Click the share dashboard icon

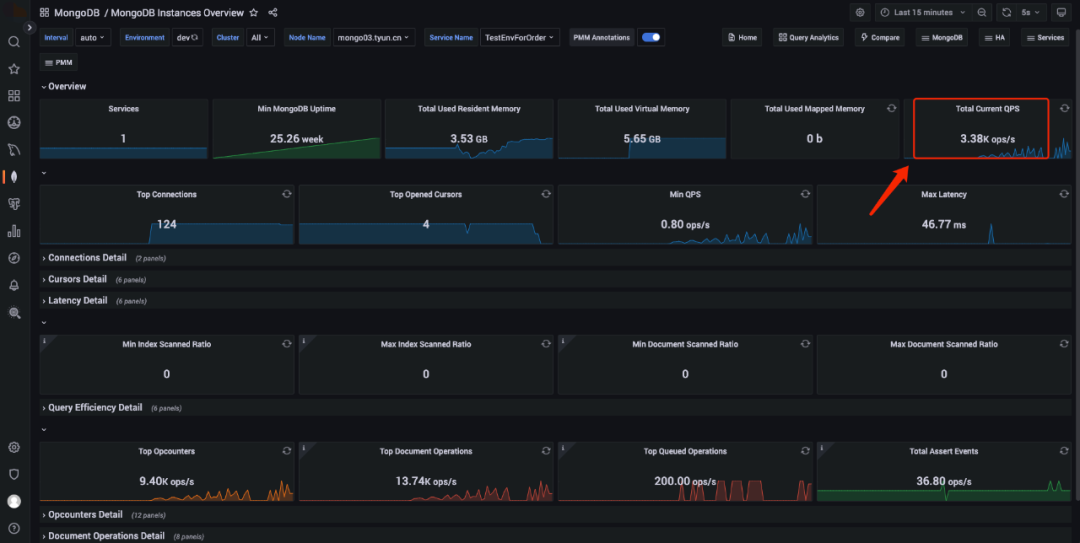click(273, 13)
